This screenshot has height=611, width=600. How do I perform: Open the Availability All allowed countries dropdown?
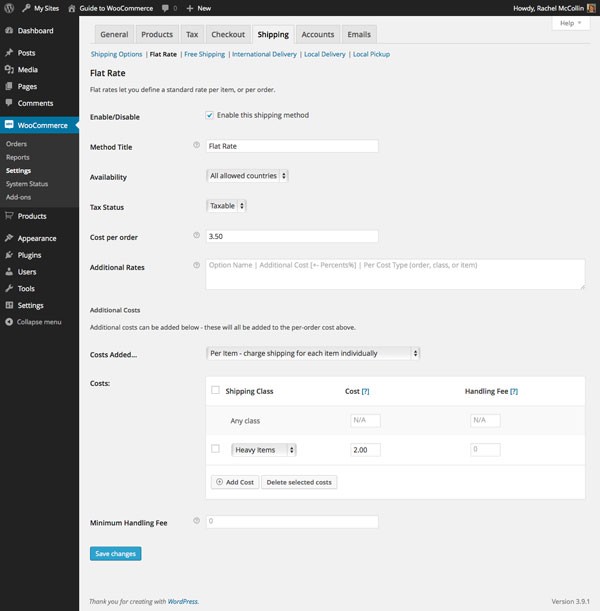pos(247,176)
